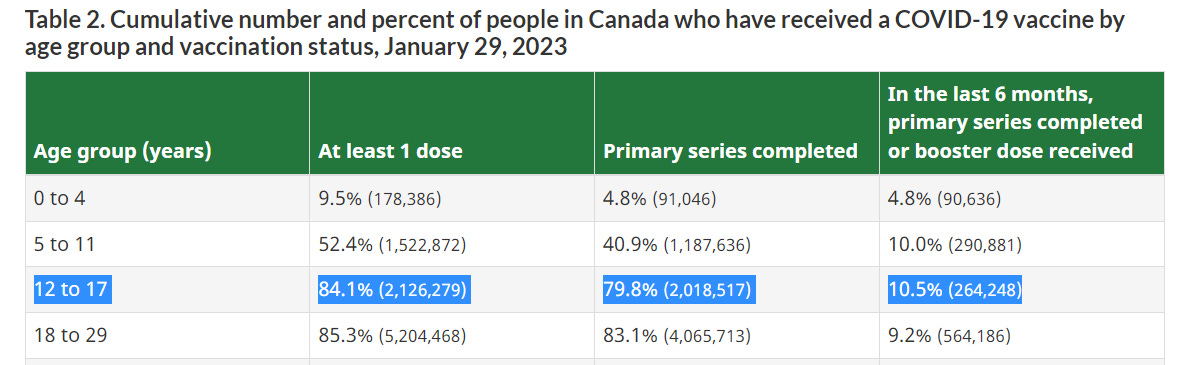Click the 'Age group (years)' column header

[x=167, y=123]
